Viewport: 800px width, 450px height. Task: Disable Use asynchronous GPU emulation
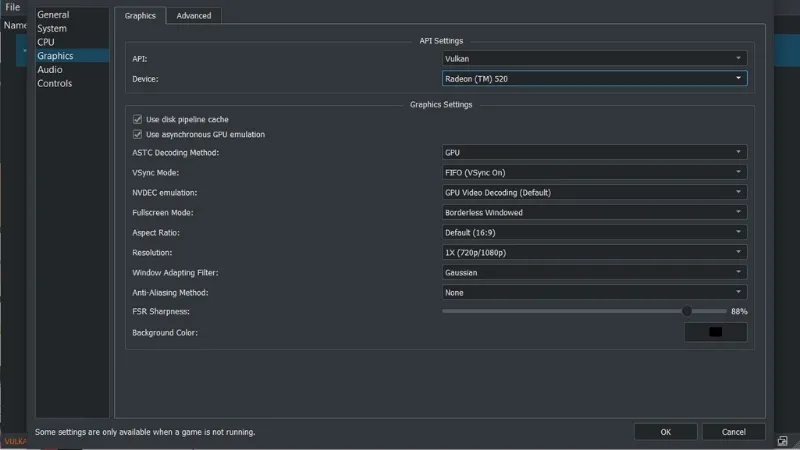[138, 134]
